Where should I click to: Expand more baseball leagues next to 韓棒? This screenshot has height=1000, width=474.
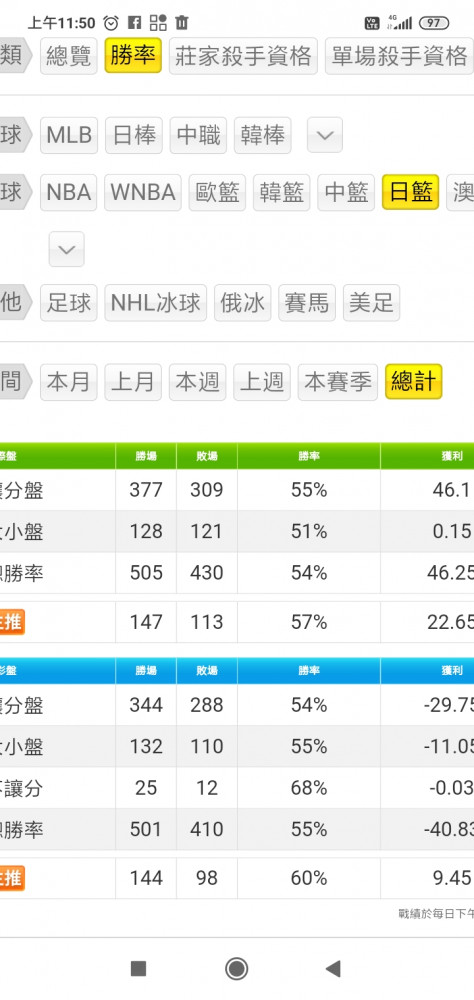coord(325,135)
